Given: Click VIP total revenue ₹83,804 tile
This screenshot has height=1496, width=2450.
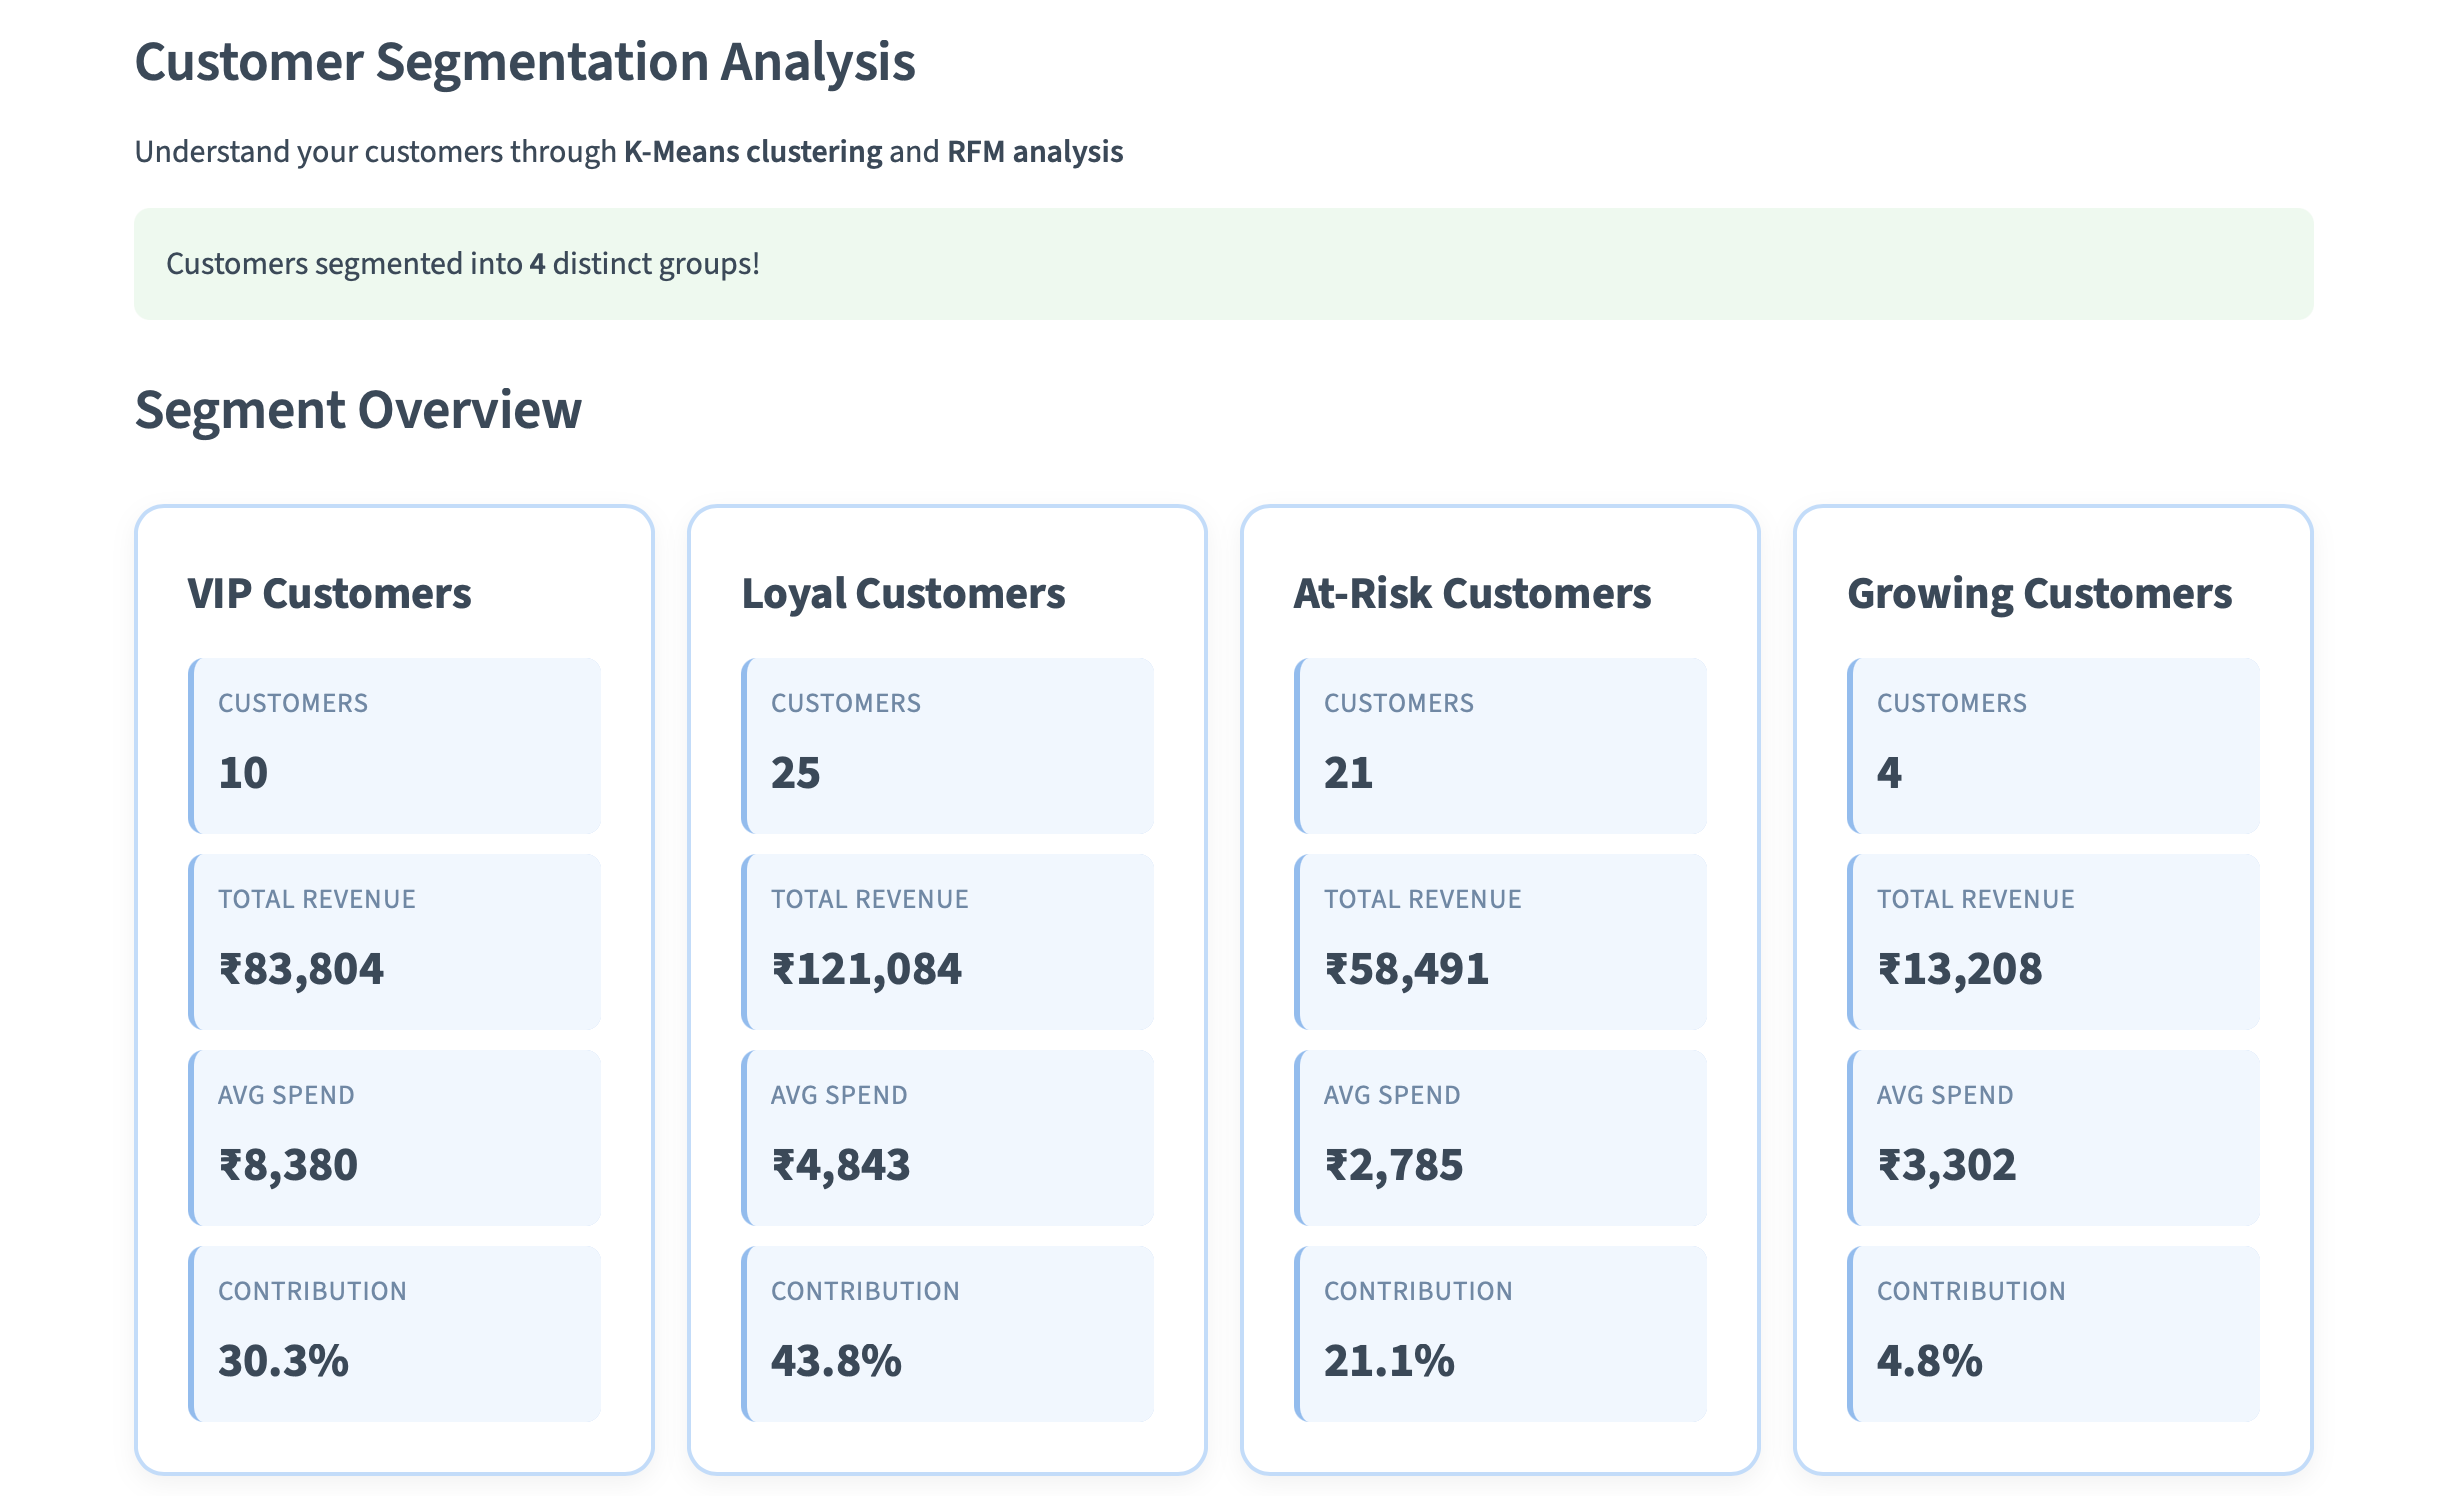Looking at the screenshot, I should click(x=394, y=942).
